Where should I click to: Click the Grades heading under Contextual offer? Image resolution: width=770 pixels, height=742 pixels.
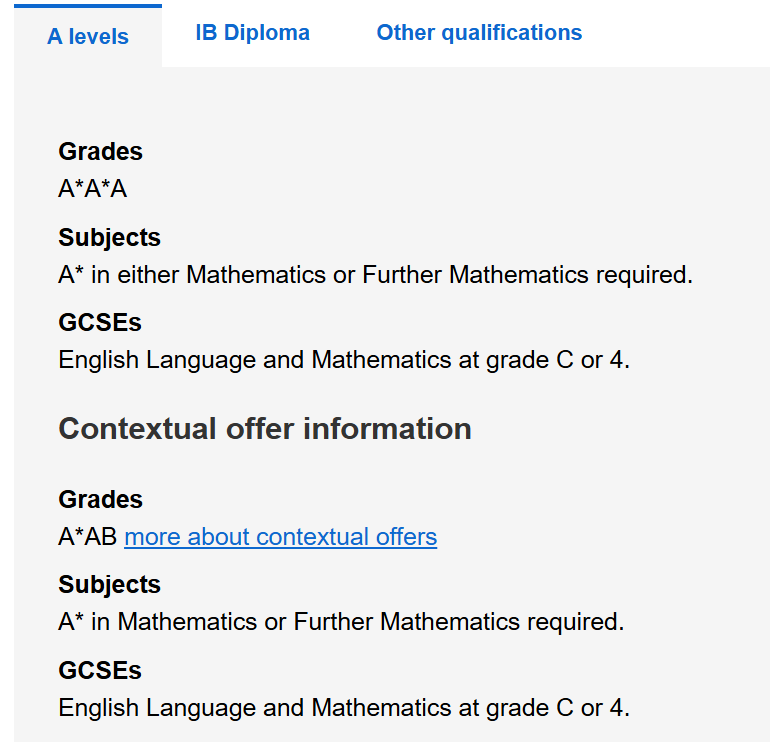coord(100,499)
